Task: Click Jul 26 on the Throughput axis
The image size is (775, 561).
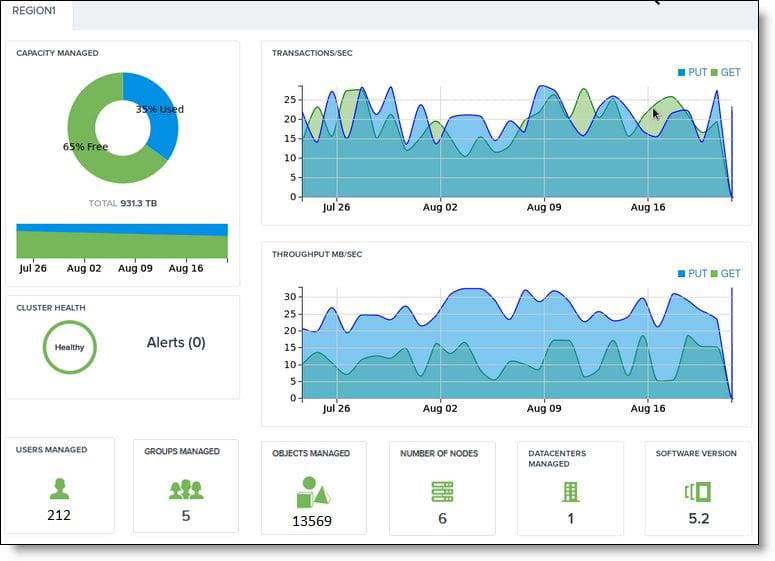Action: point(336,408)
